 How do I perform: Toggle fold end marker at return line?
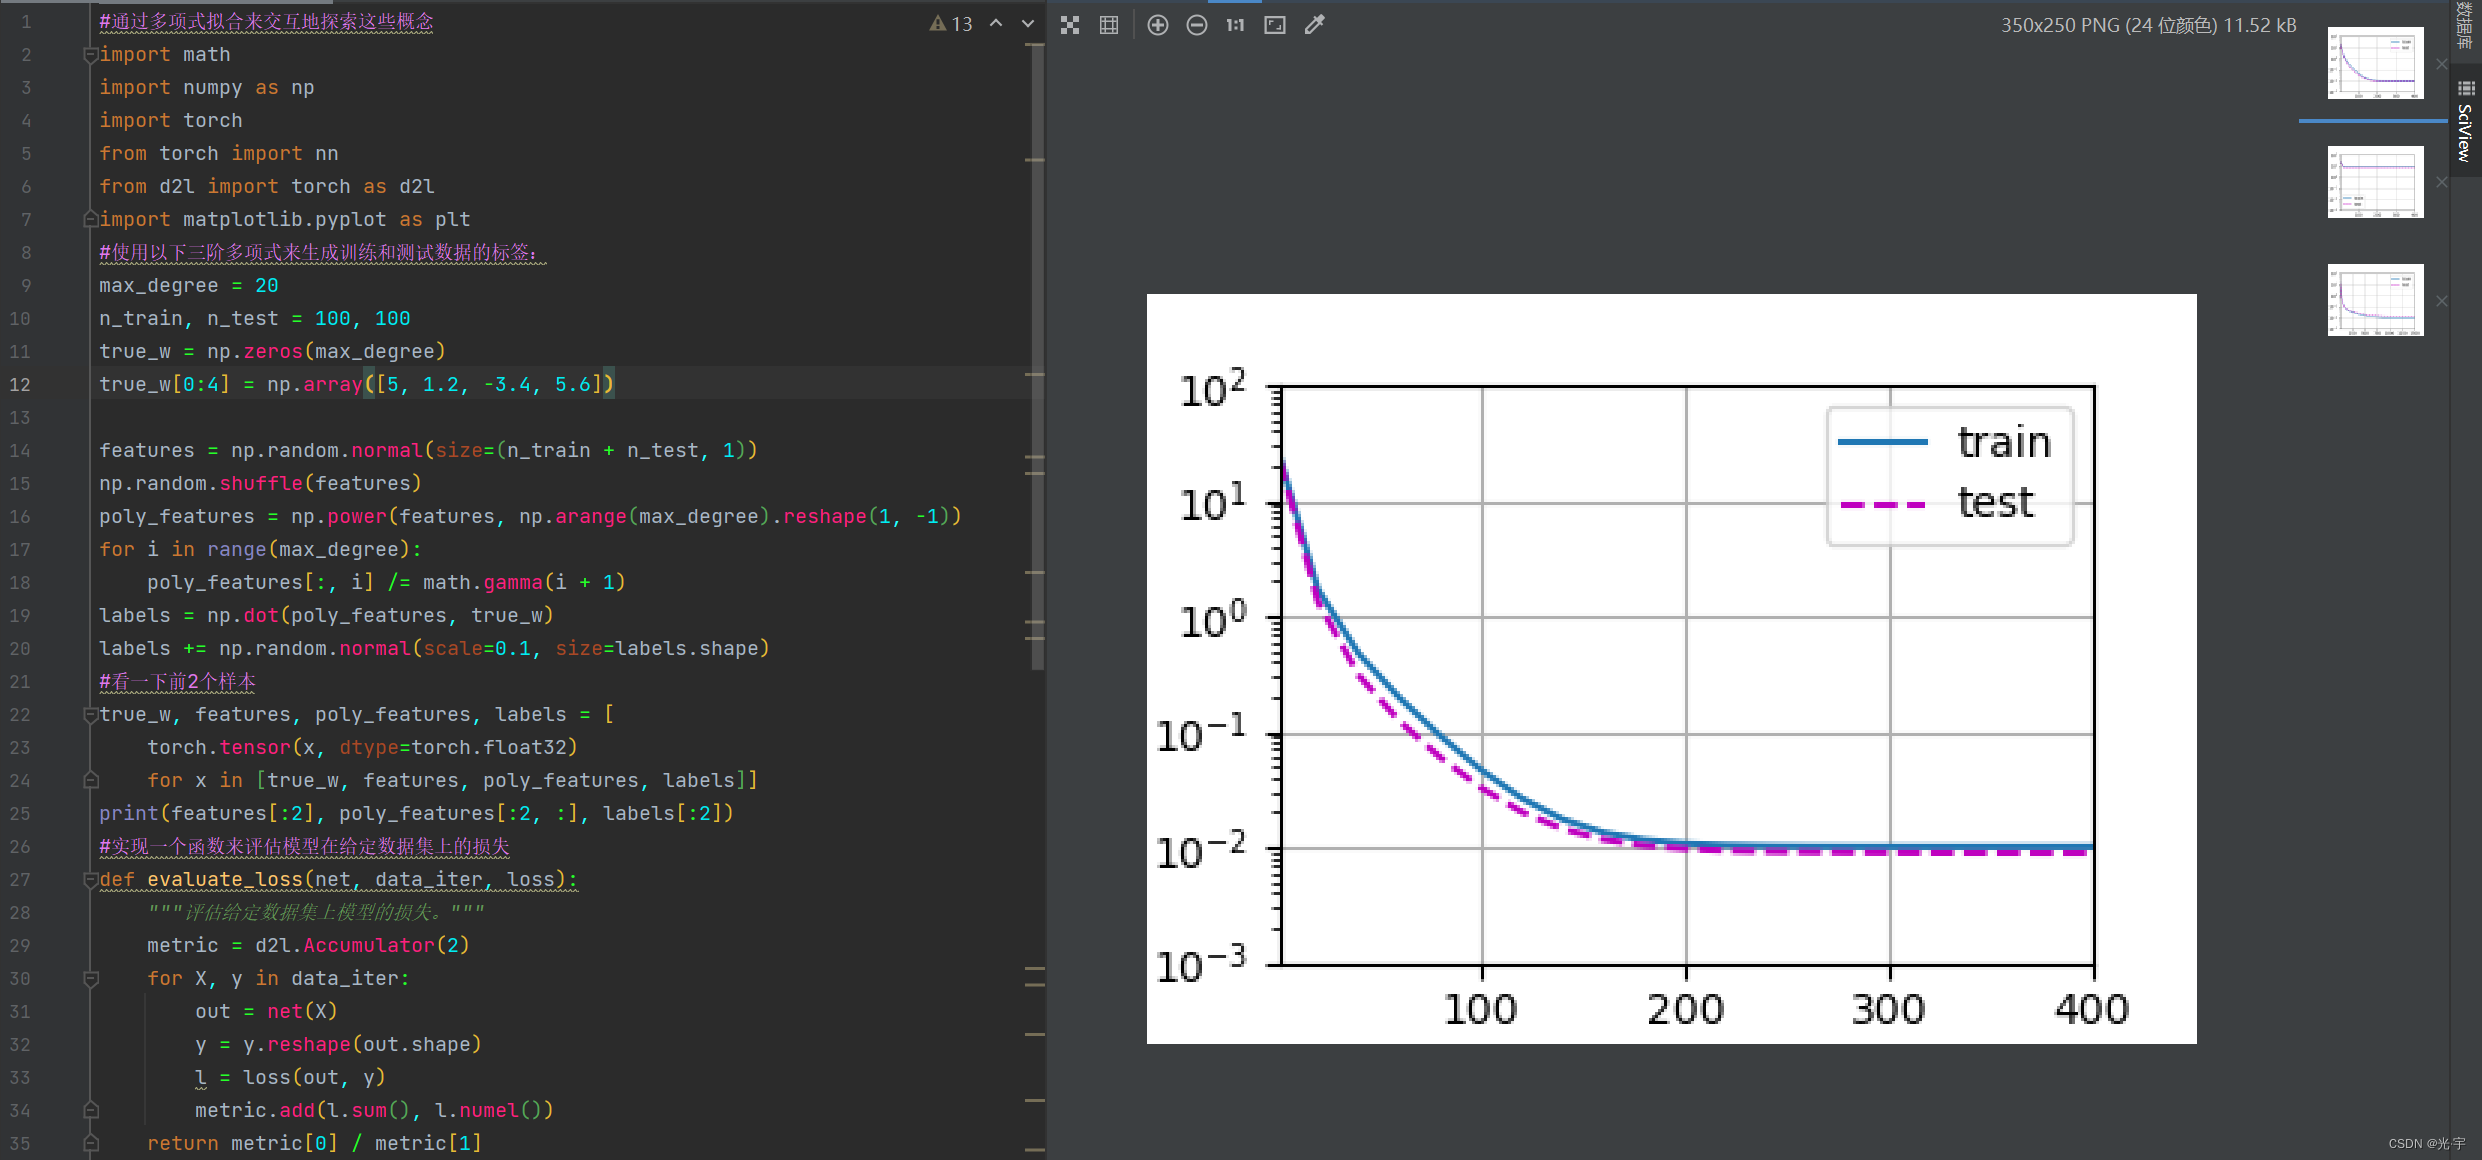(x=91, y=1143)
